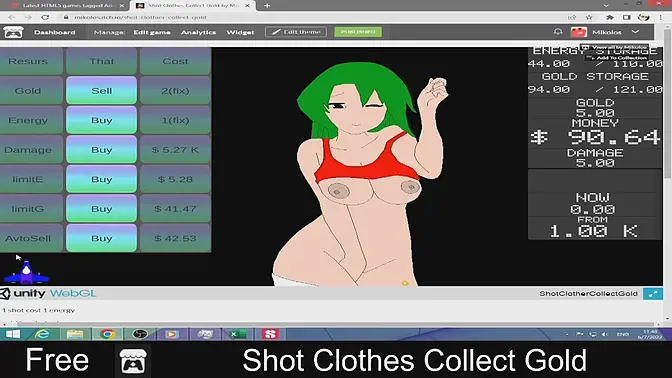
Task: Buy the Damage upgrade
Action: [x=102, y=150]
